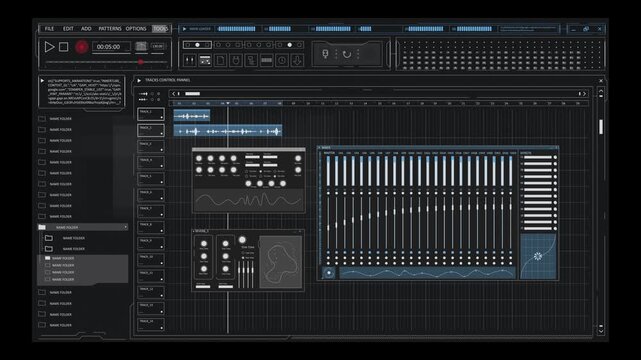This screenshot has width=641, height=360.
Task: Click the blank document icon in toolbar
Action: (220, 60)
